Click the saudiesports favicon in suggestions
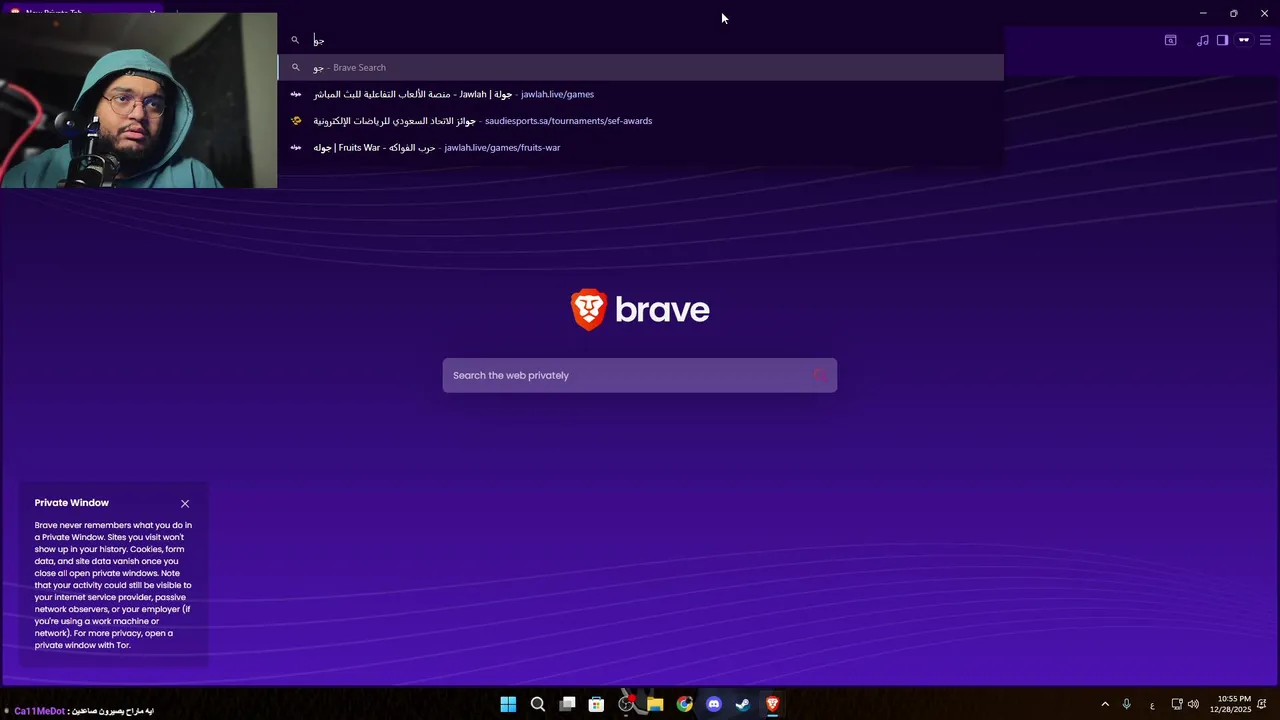 pos(296,121)
